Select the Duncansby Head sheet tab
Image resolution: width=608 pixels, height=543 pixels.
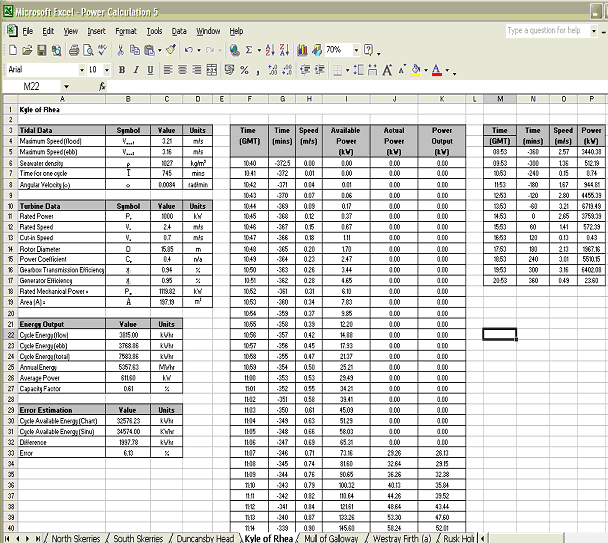pyautogui.click(x=200, y=537)
